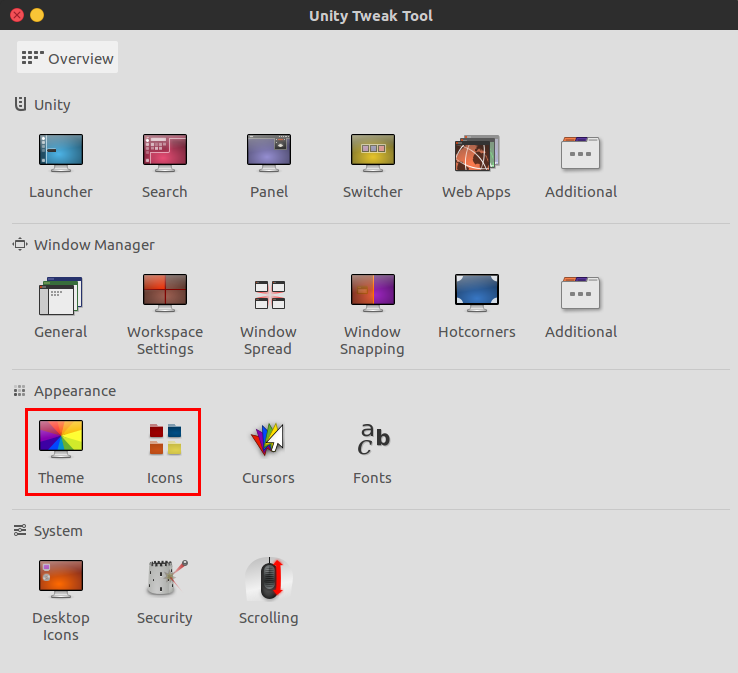Open Window Manager General settings
The height and width of the screenshot is (673, 738).
pyautogui.click(x=61, y=296)
